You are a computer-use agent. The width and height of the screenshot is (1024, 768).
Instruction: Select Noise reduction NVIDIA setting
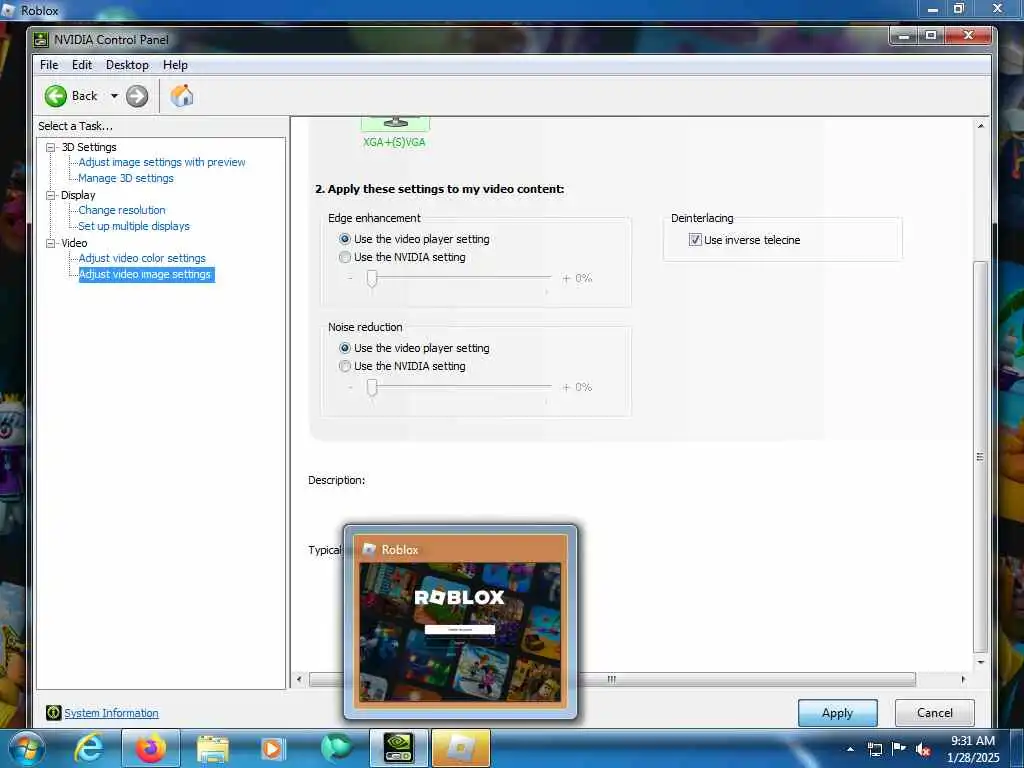click(345, 366)
